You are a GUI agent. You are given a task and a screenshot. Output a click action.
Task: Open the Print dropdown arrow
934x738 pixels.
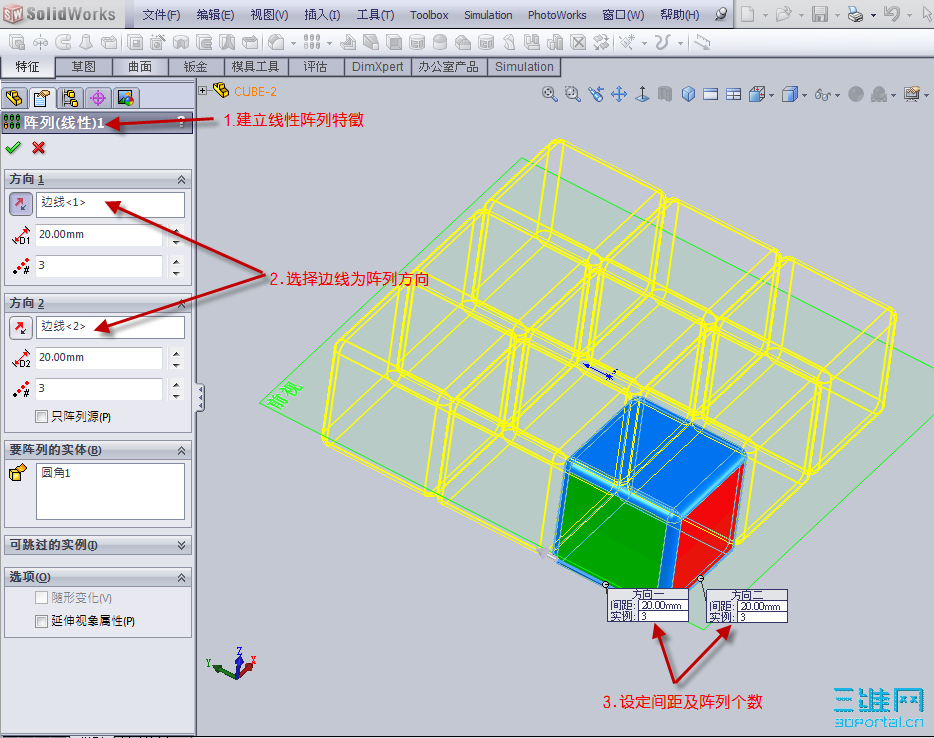click(x=873, y=15)
